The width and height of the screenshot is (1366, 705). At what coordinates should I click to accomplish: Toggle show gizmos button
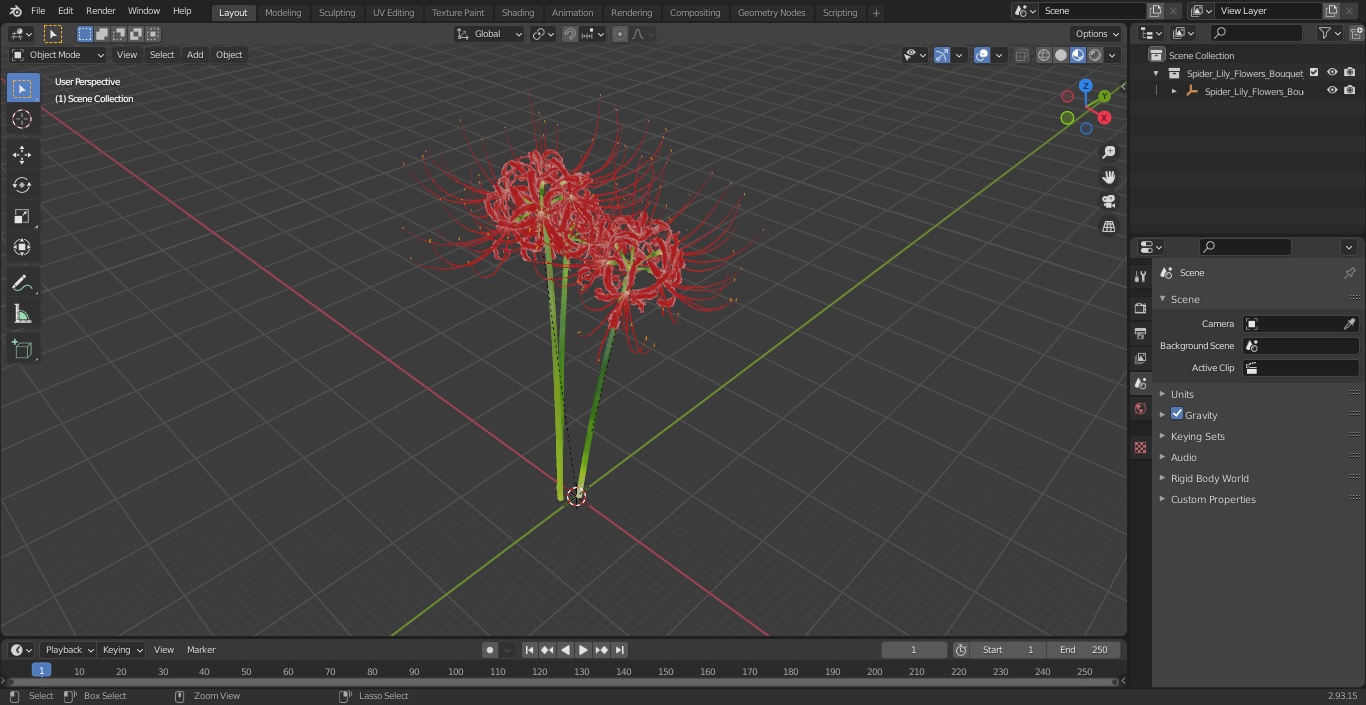(x=942, y=55)
